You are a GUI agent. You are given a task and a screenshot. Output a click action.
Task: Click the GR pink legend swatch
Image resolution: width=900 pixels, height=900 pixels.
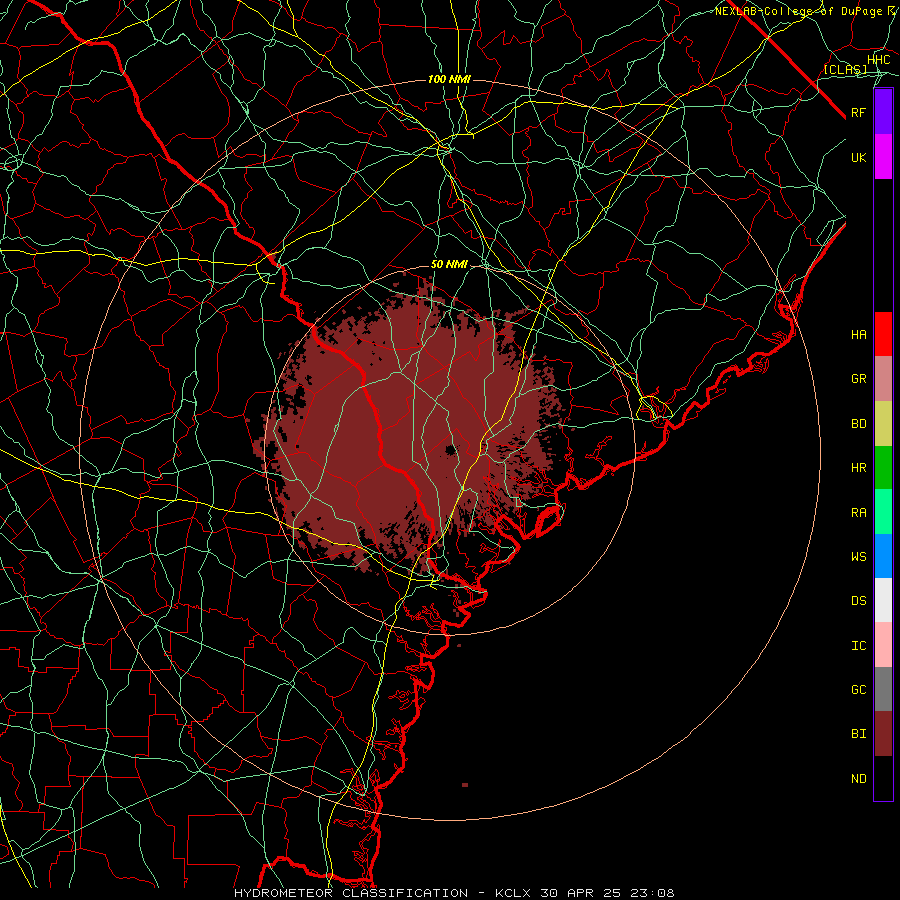coord(883,379)
